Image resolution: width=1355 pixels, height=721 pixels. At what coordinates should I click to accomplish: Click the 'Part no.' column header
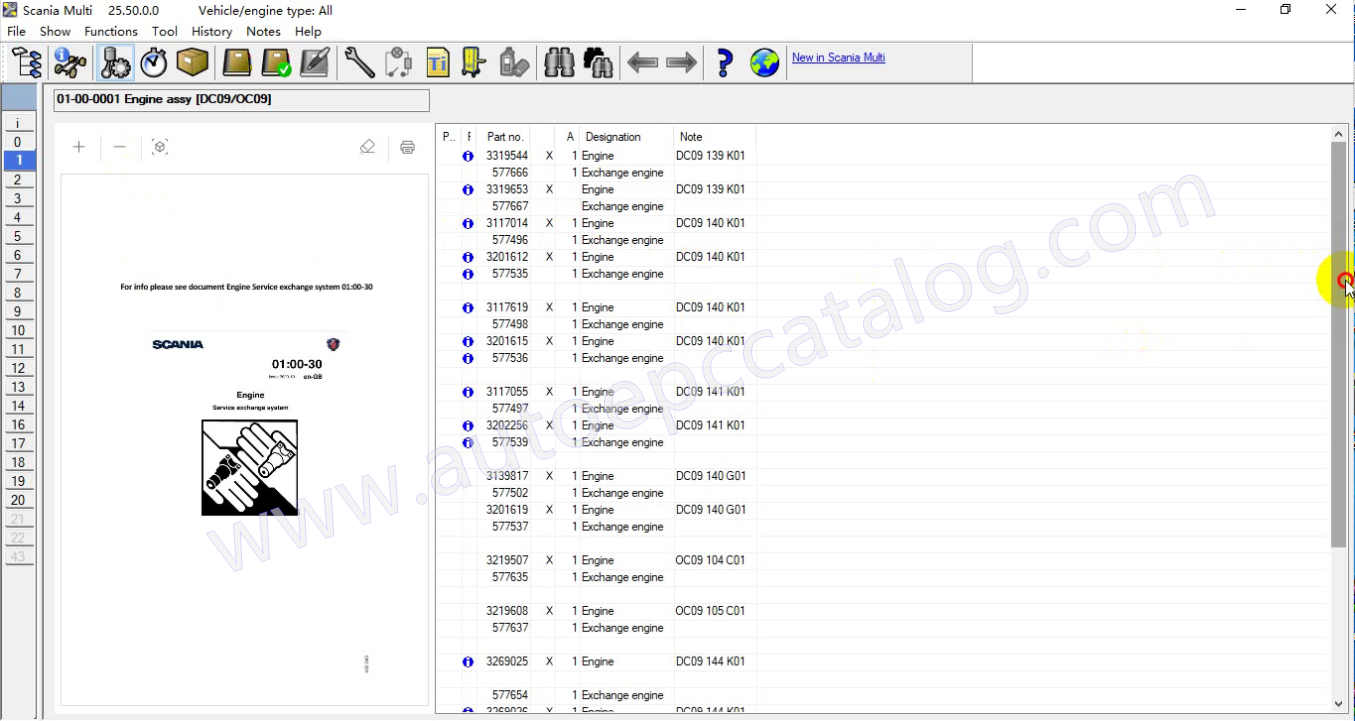pyautogui.click(x=505, y=137)
